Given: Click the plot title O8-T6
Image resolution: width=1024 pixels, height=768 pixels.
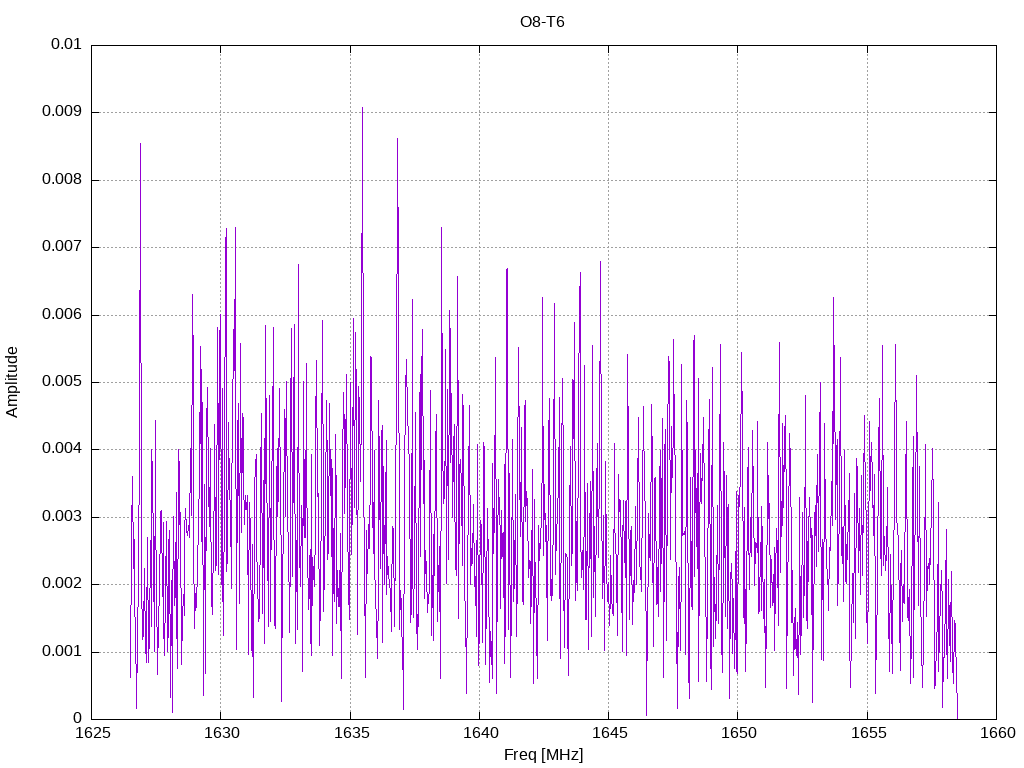Looking at the screenshot, I should tap(542, 22).
